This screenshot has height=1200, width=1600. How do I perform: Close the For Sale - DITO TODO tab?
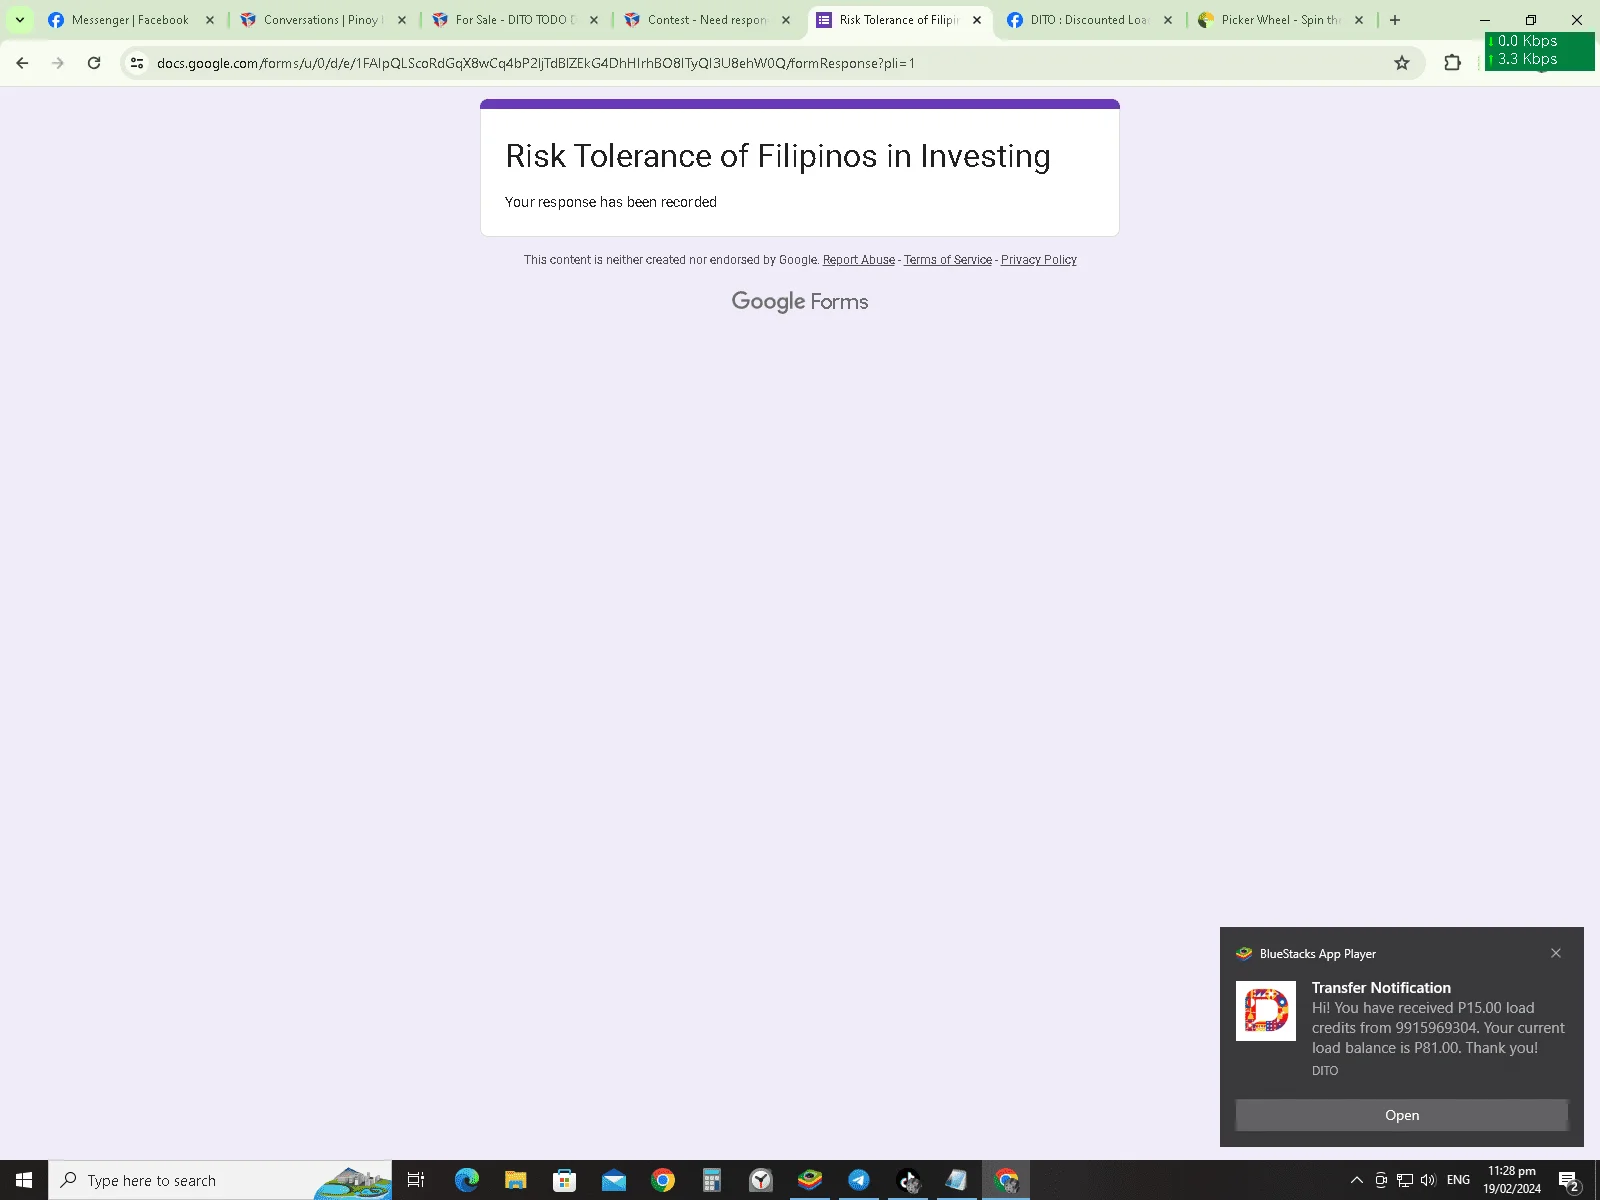point(594,20)
